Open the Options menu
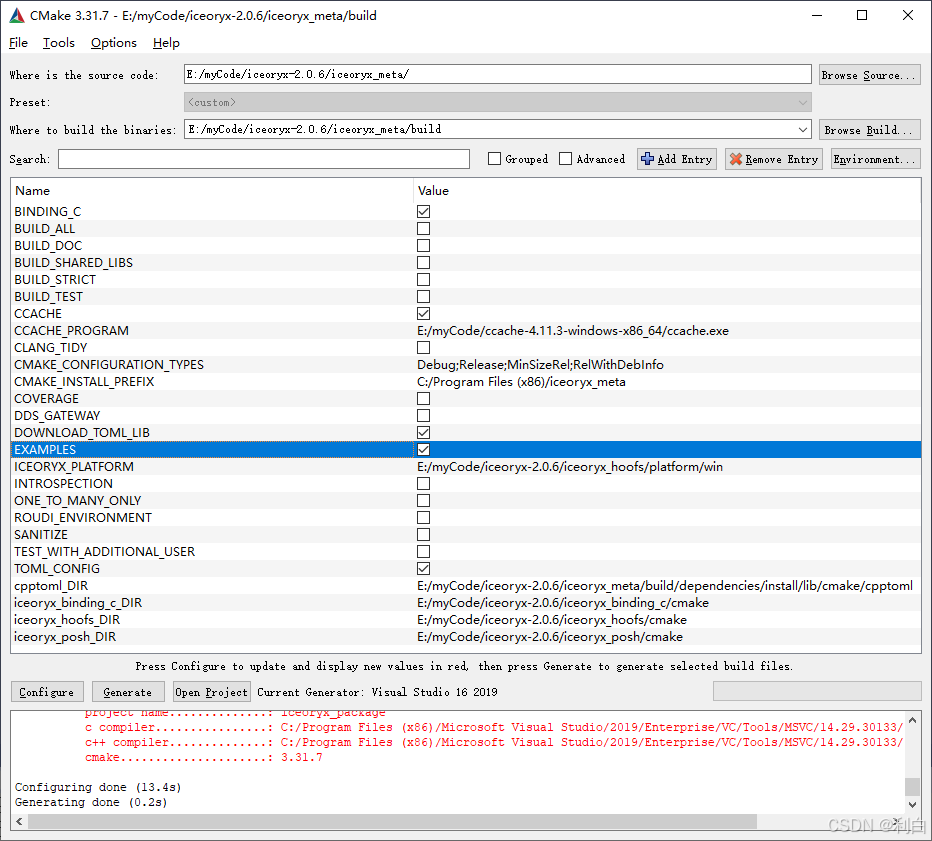This screenshot has width=932, height=841. point(114,43)
